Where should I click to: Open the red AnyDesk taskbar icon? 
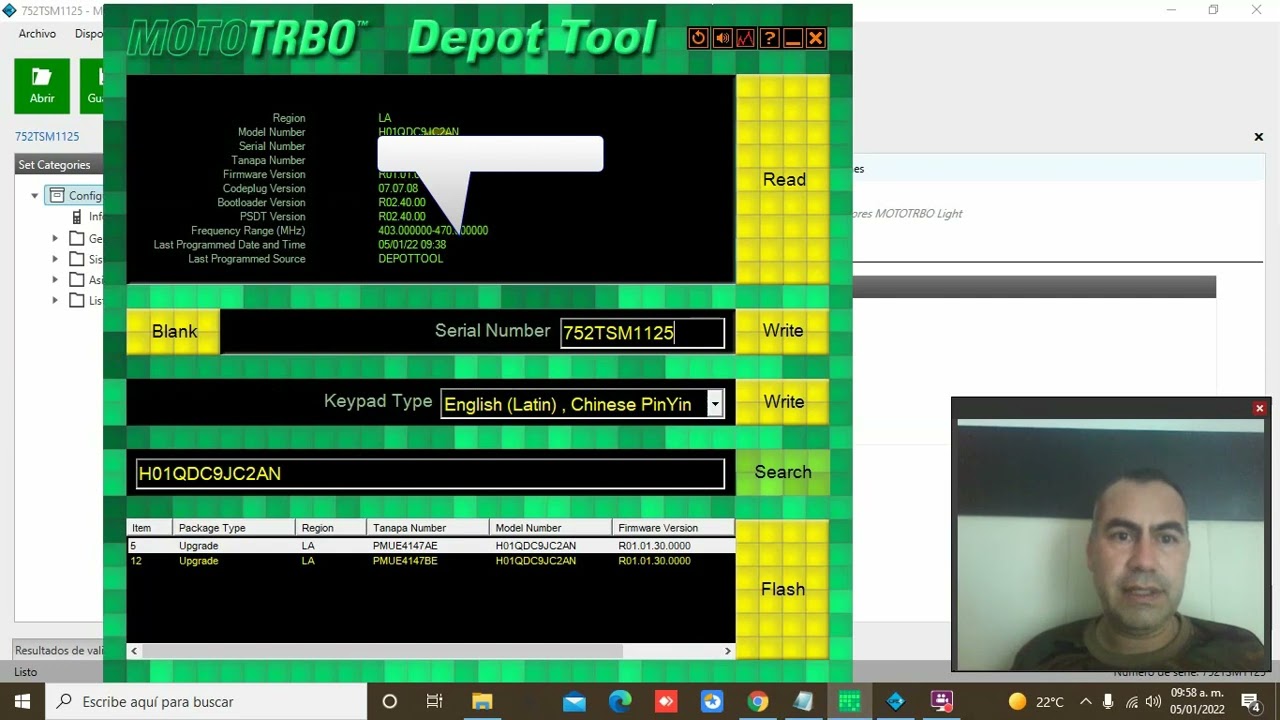pos(666,701)
